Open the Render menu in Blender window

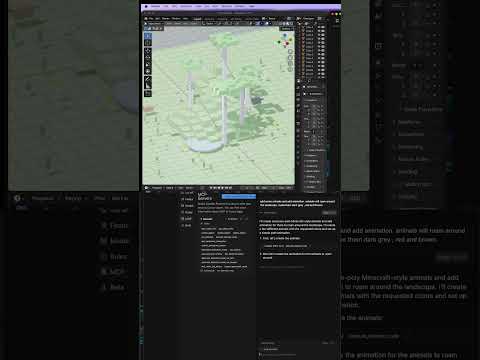pos(166,19)
